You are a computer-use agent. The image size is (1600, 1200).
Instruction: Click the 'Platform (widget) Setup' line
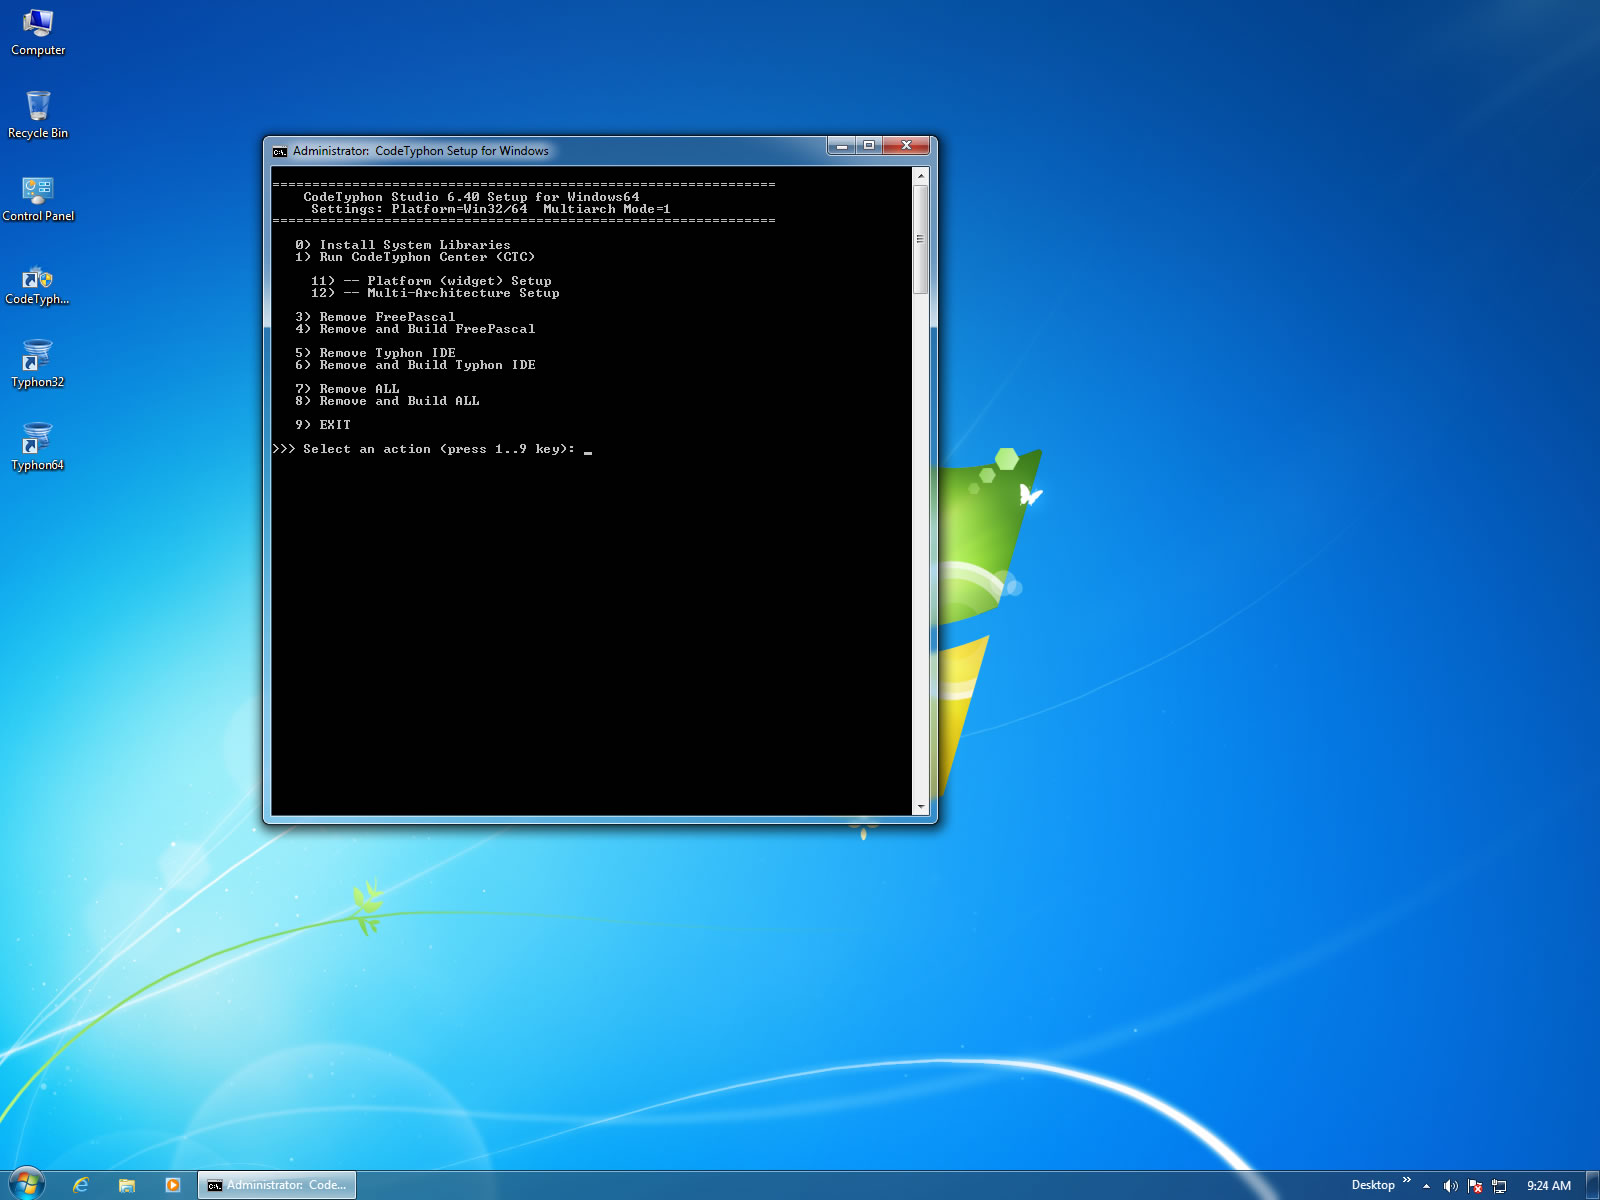coord(431,281)
